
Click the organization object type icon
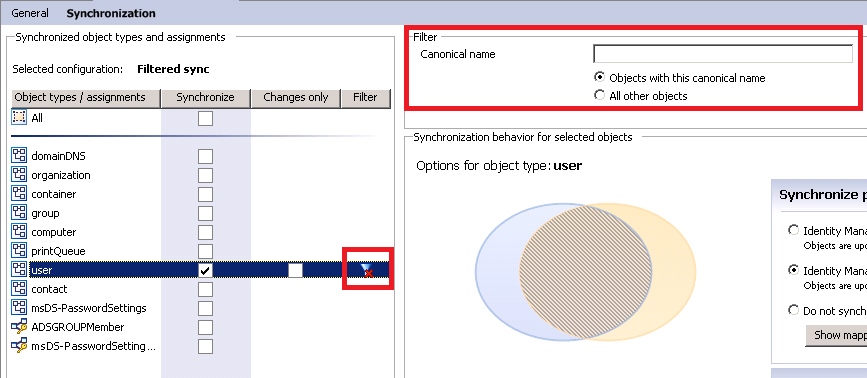(19, 175)
